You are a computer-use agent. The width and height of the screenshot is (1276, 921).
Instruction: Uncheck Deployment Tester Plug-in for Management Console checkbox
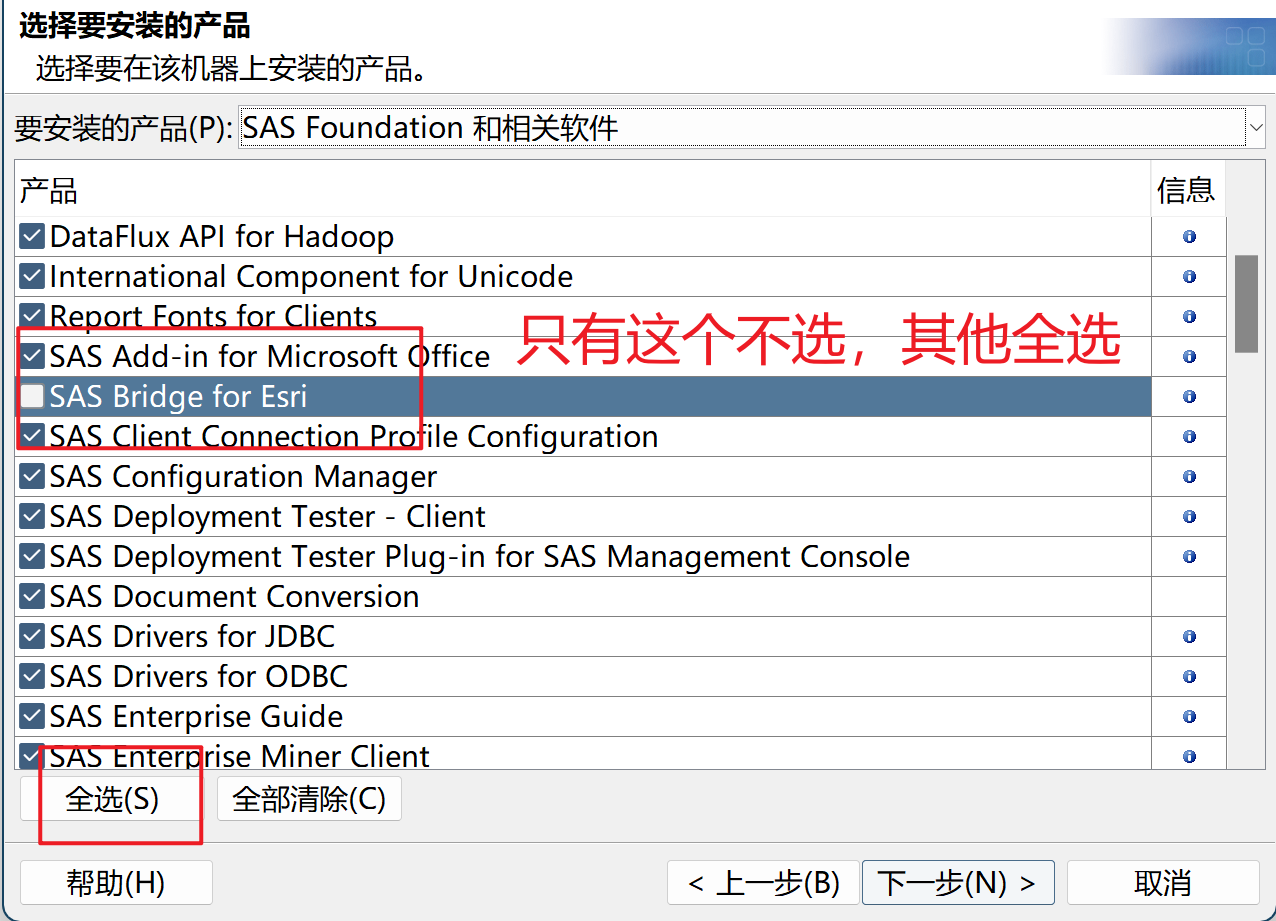(x=32, y=557)
